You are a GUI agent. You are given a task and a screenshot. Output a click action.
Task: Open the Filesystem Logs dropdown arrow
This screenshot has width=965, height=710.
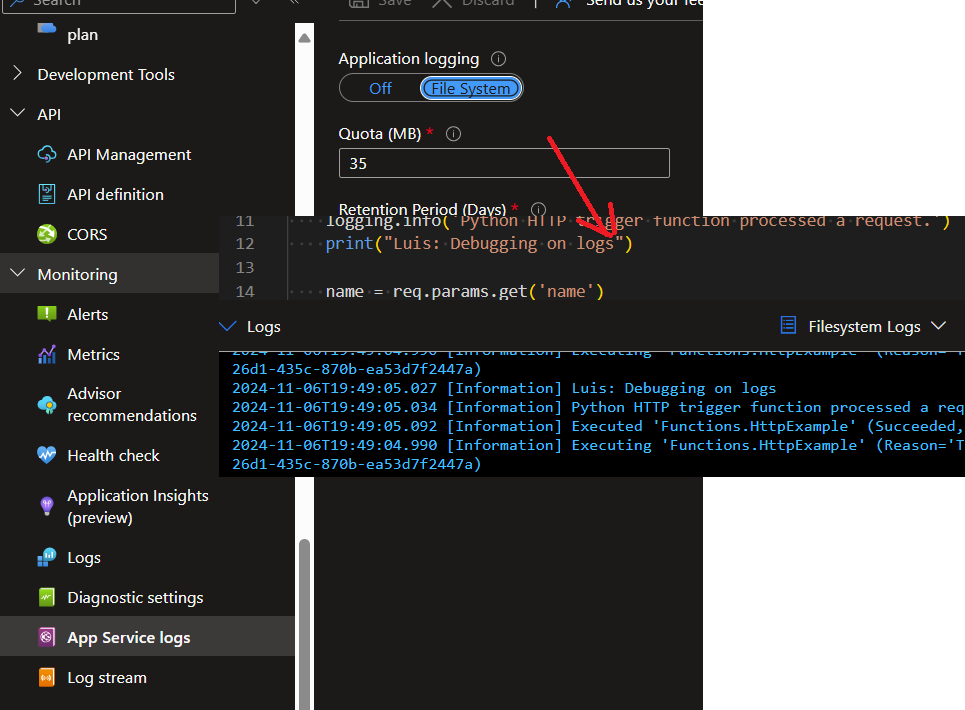tap(939, 325)
